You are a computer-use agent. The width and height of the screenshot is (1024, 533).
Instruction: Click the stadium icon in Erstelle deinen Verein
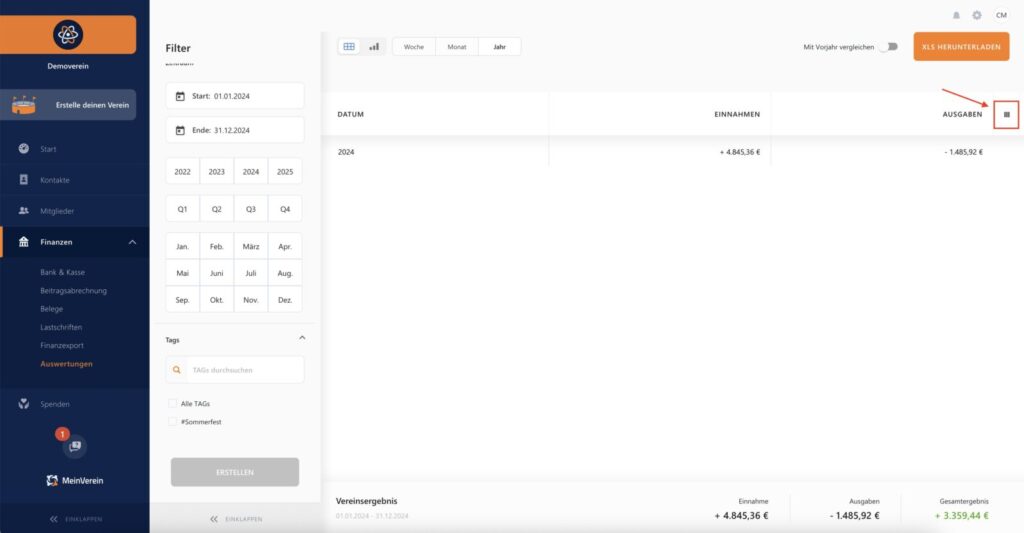point(24,105)
